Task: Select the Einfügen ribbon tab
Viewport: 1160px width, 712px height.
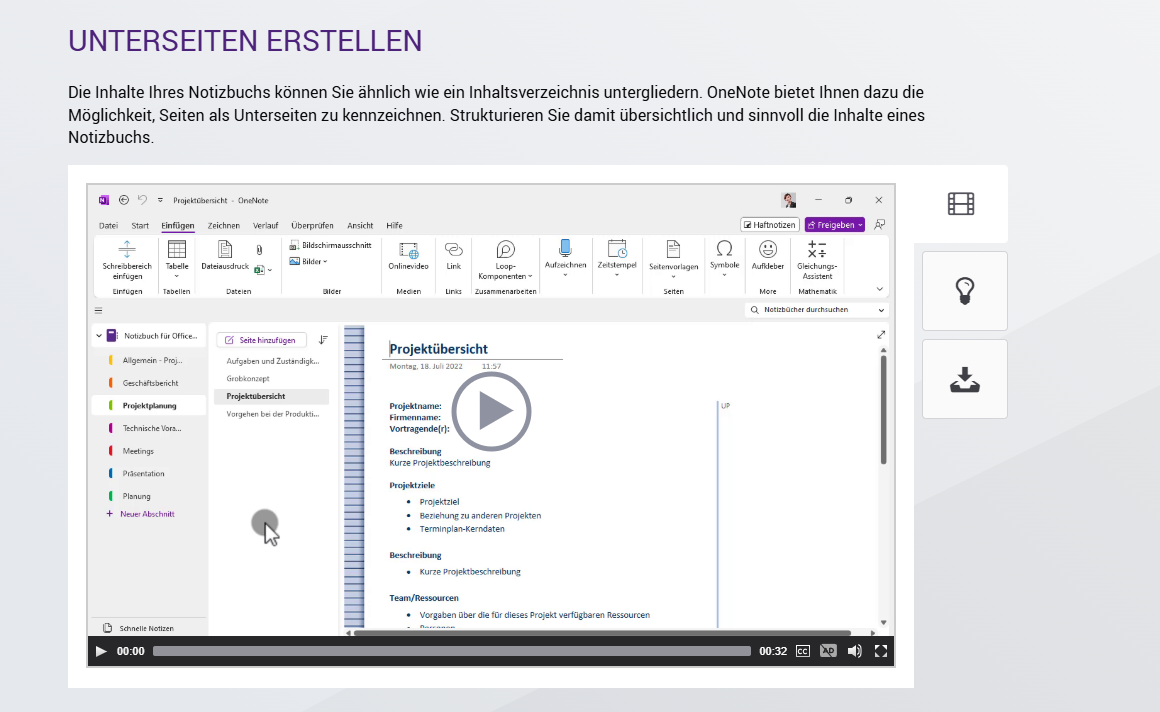Action: [x=178, y=226]
